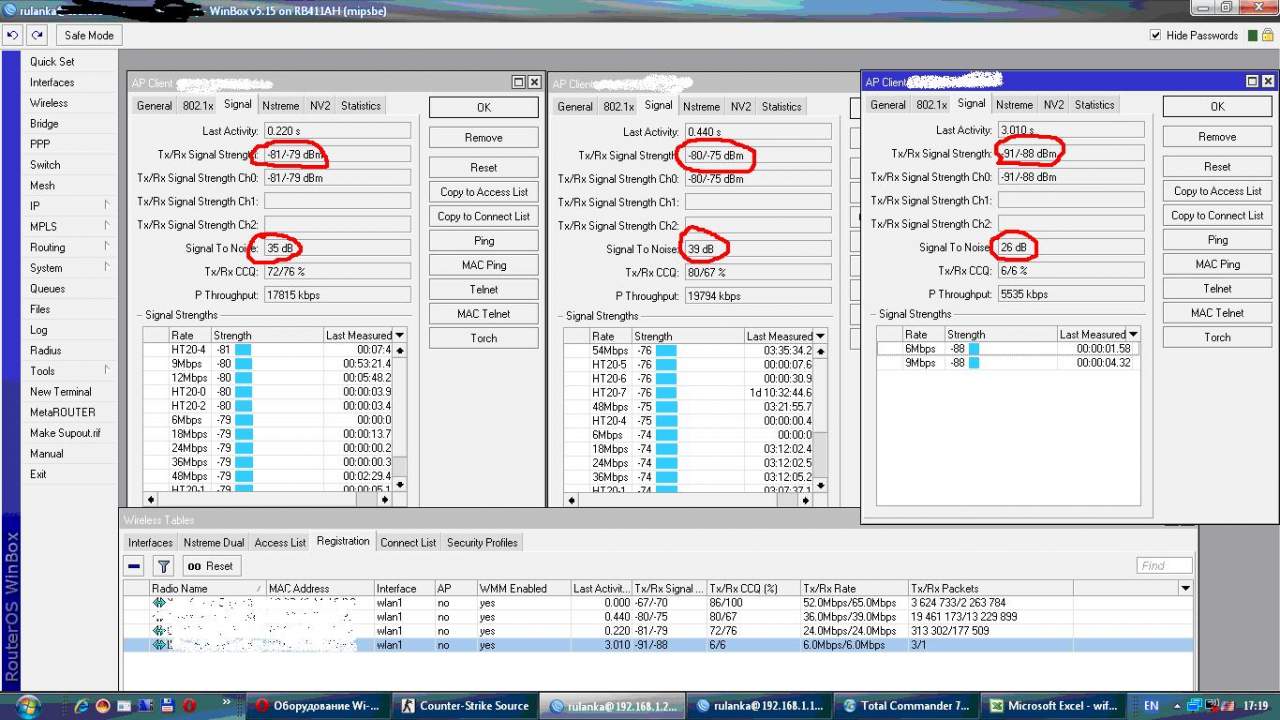Click Ping in the 35 dB AP Client window
1280x720 pixels.
(484, 241)
